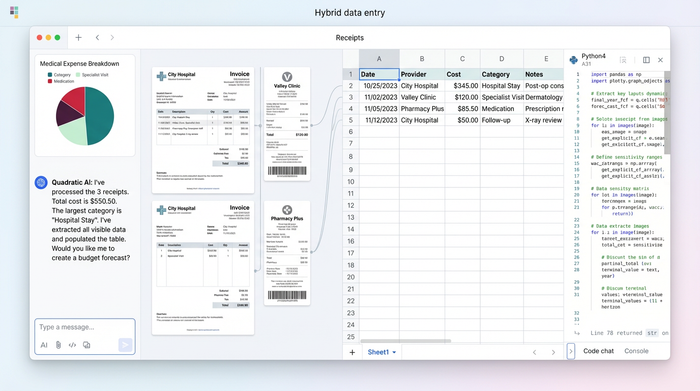Image resolution: width=700 pixels, height=391 pixels.
Task: Click the Quadratic AI avatar
Action: [41, 182]
